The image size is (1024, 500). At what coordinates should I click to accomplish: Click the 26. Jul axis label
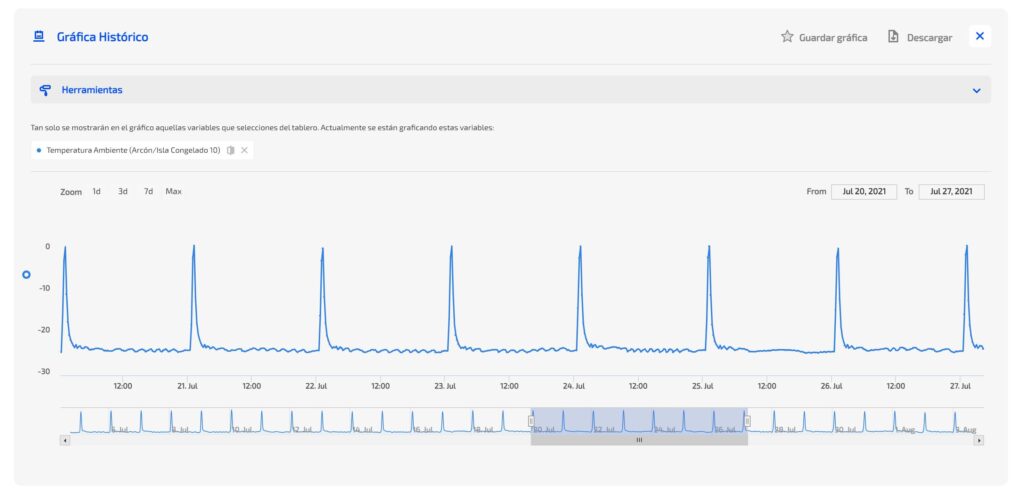(x=831, y=386)
